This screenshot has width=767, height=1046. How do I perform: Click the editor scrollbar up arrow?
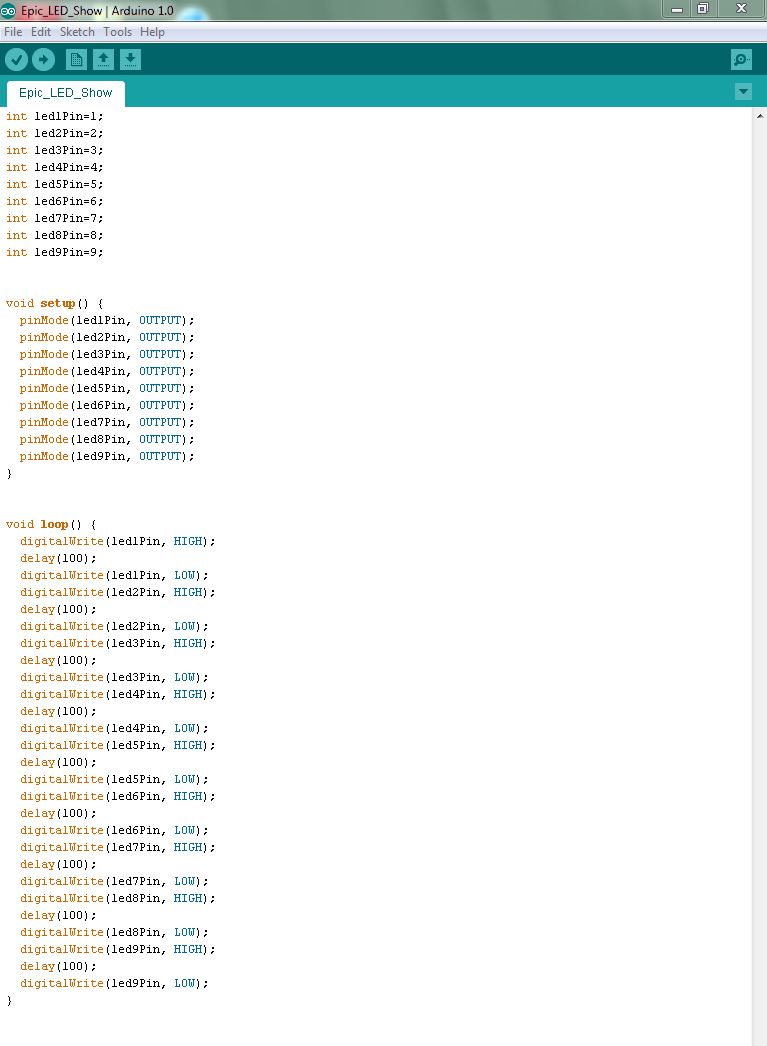pos(760,116)
